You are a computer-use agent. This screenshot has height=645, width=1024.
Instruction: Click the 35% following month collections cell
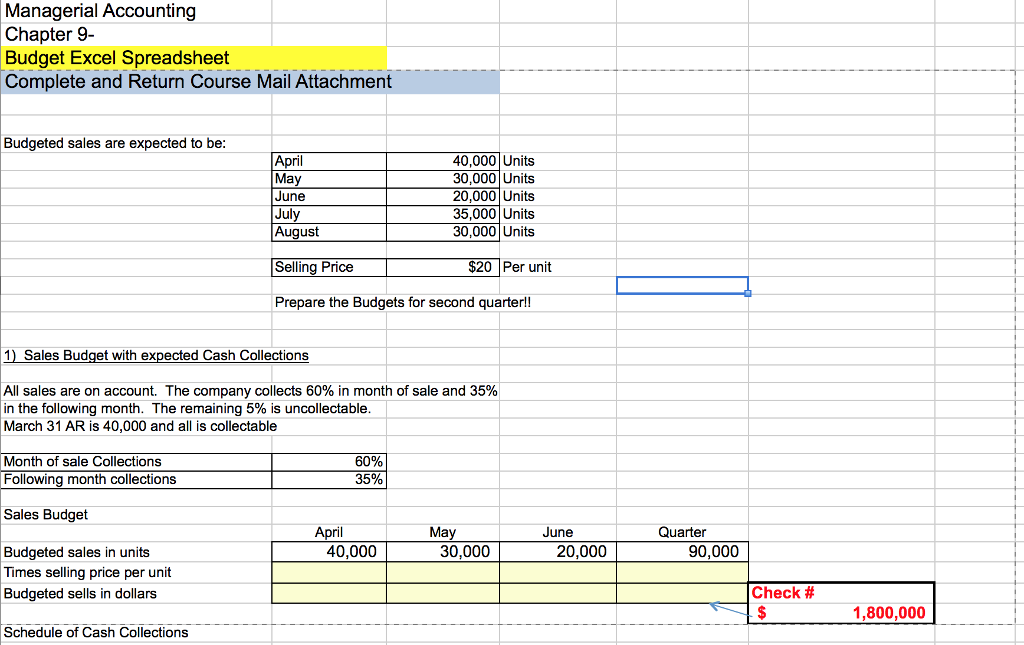tap(328, 479)
